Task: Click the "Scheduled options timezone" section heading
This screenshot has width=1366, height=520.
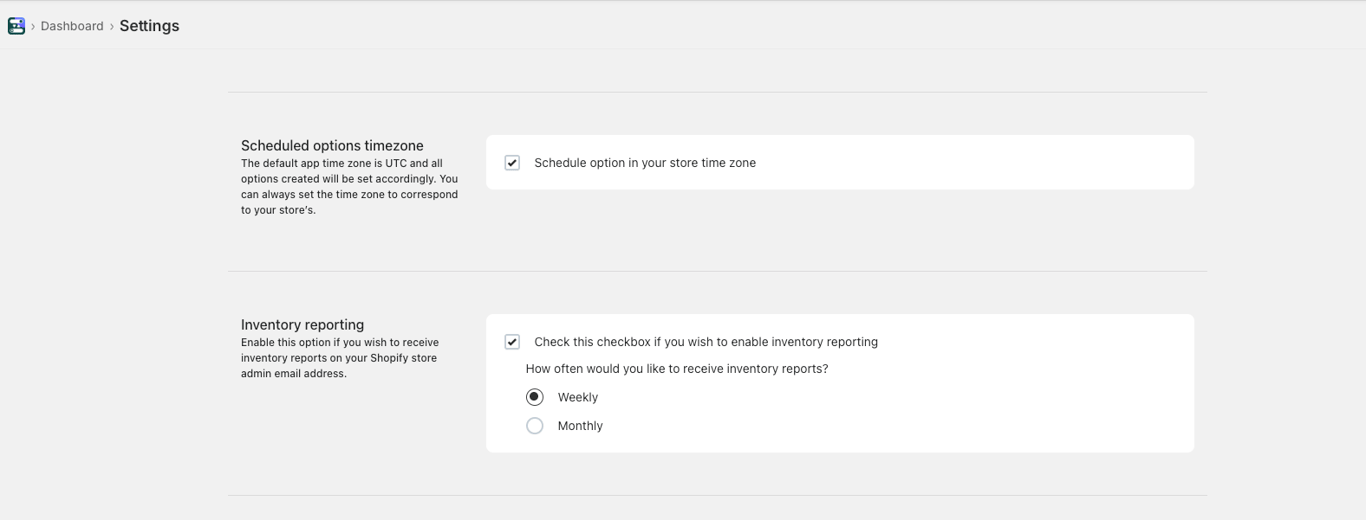Action: pyautogui.click(x=332, y=146)
